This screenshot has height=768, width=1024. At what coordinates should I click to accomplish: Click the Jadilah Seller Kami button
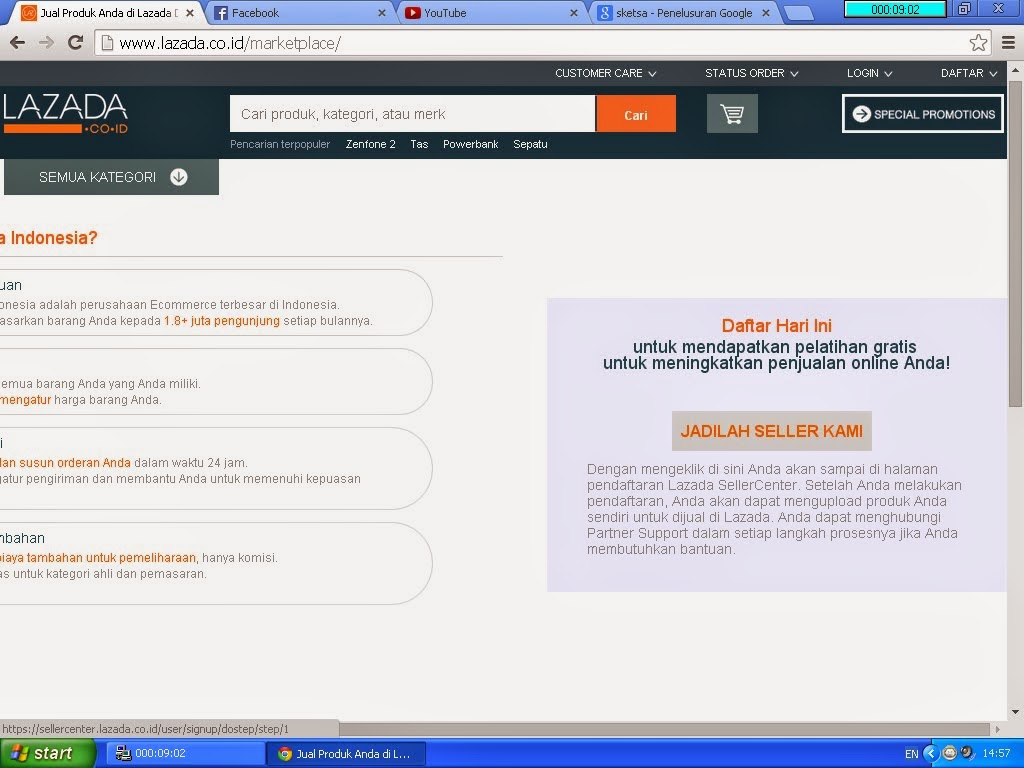771,431
